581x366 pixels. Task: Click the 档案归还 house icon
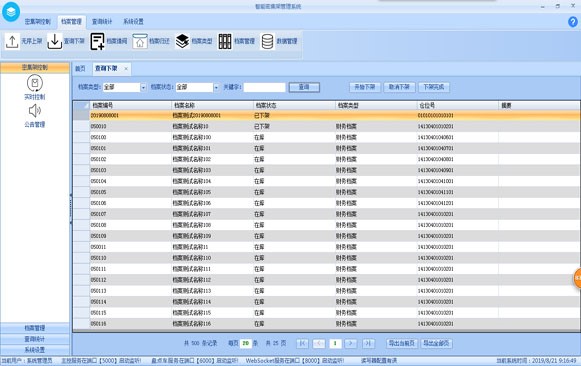click(x=140, y=41)
